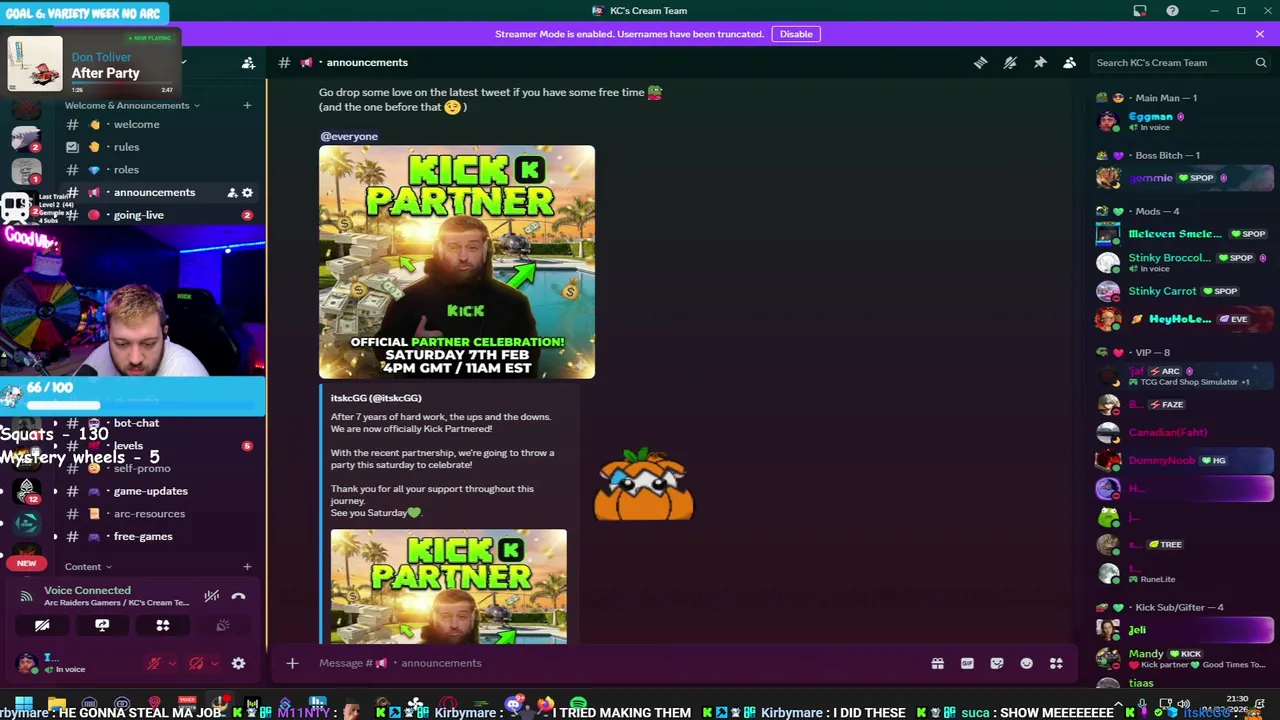Open the roles channel
The height and width of the screenshot is (720, 1280).
[160, 170]
